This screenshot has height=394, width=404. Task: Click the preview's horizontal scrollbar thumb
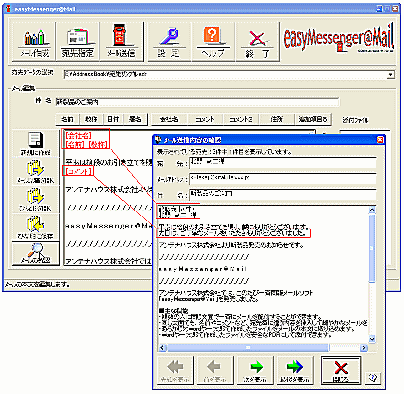[248, 348]
